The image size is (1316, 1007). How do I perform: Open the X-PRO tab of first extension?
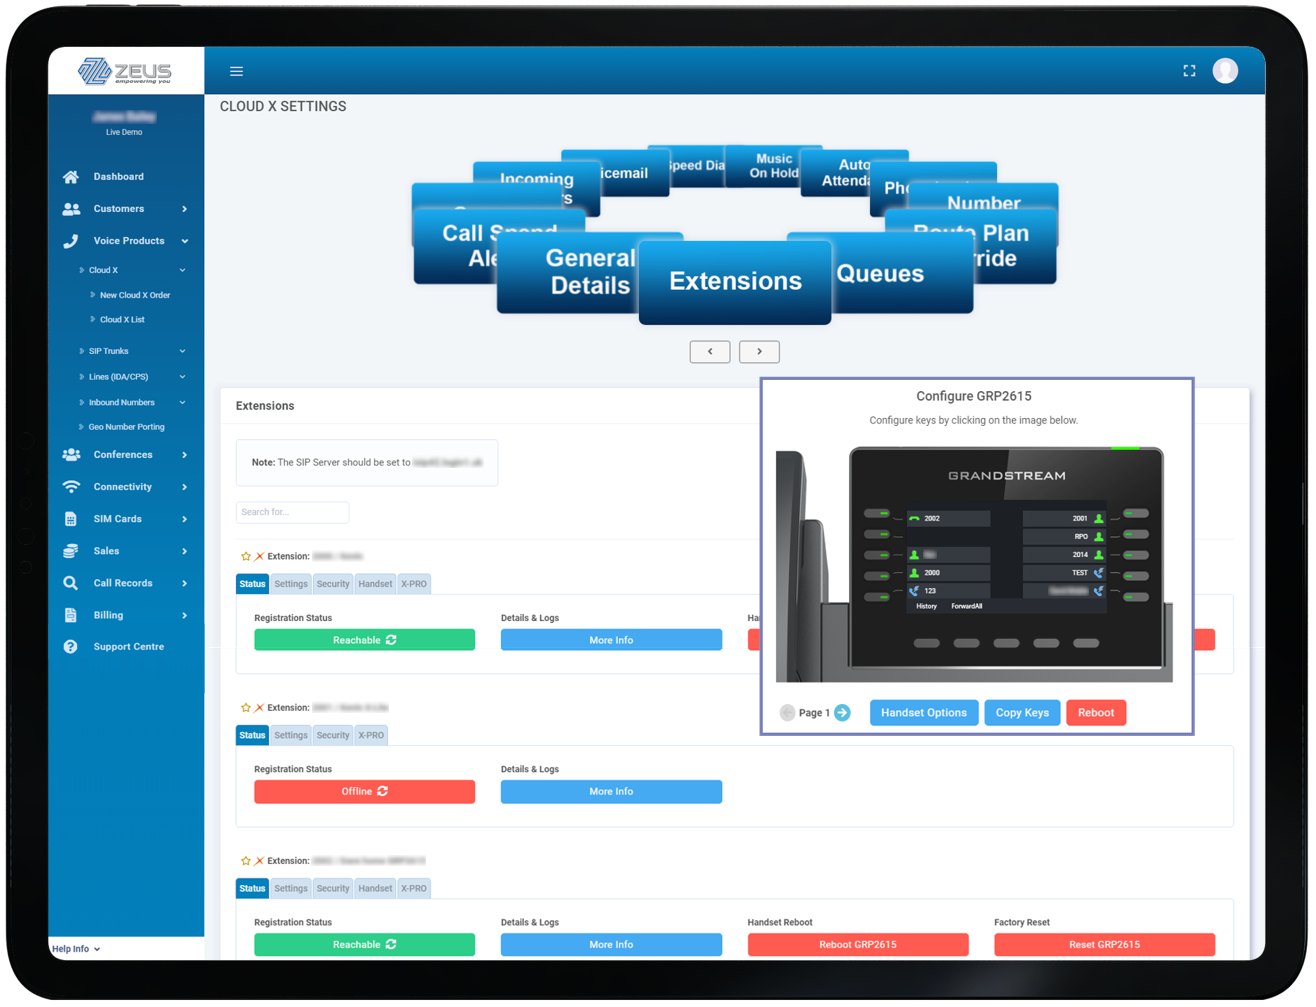414,584
